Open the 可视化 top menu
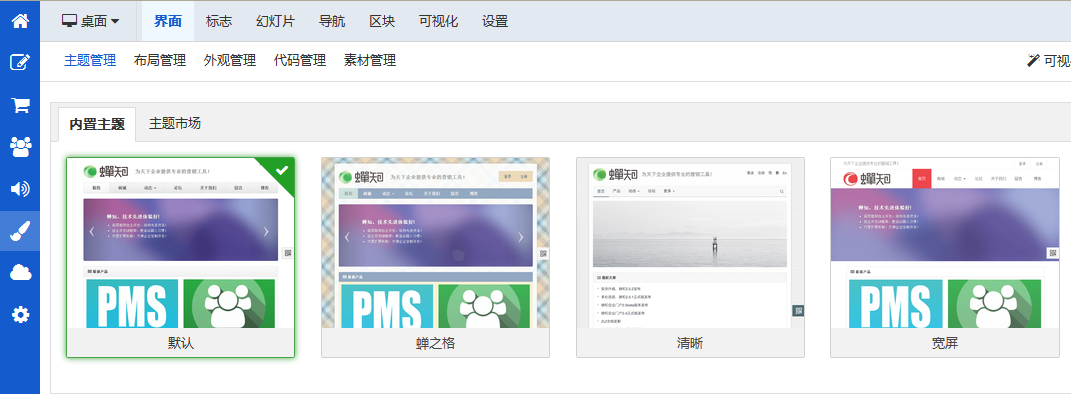This screenshot has height=394, width=1071. tap(438, 21)
